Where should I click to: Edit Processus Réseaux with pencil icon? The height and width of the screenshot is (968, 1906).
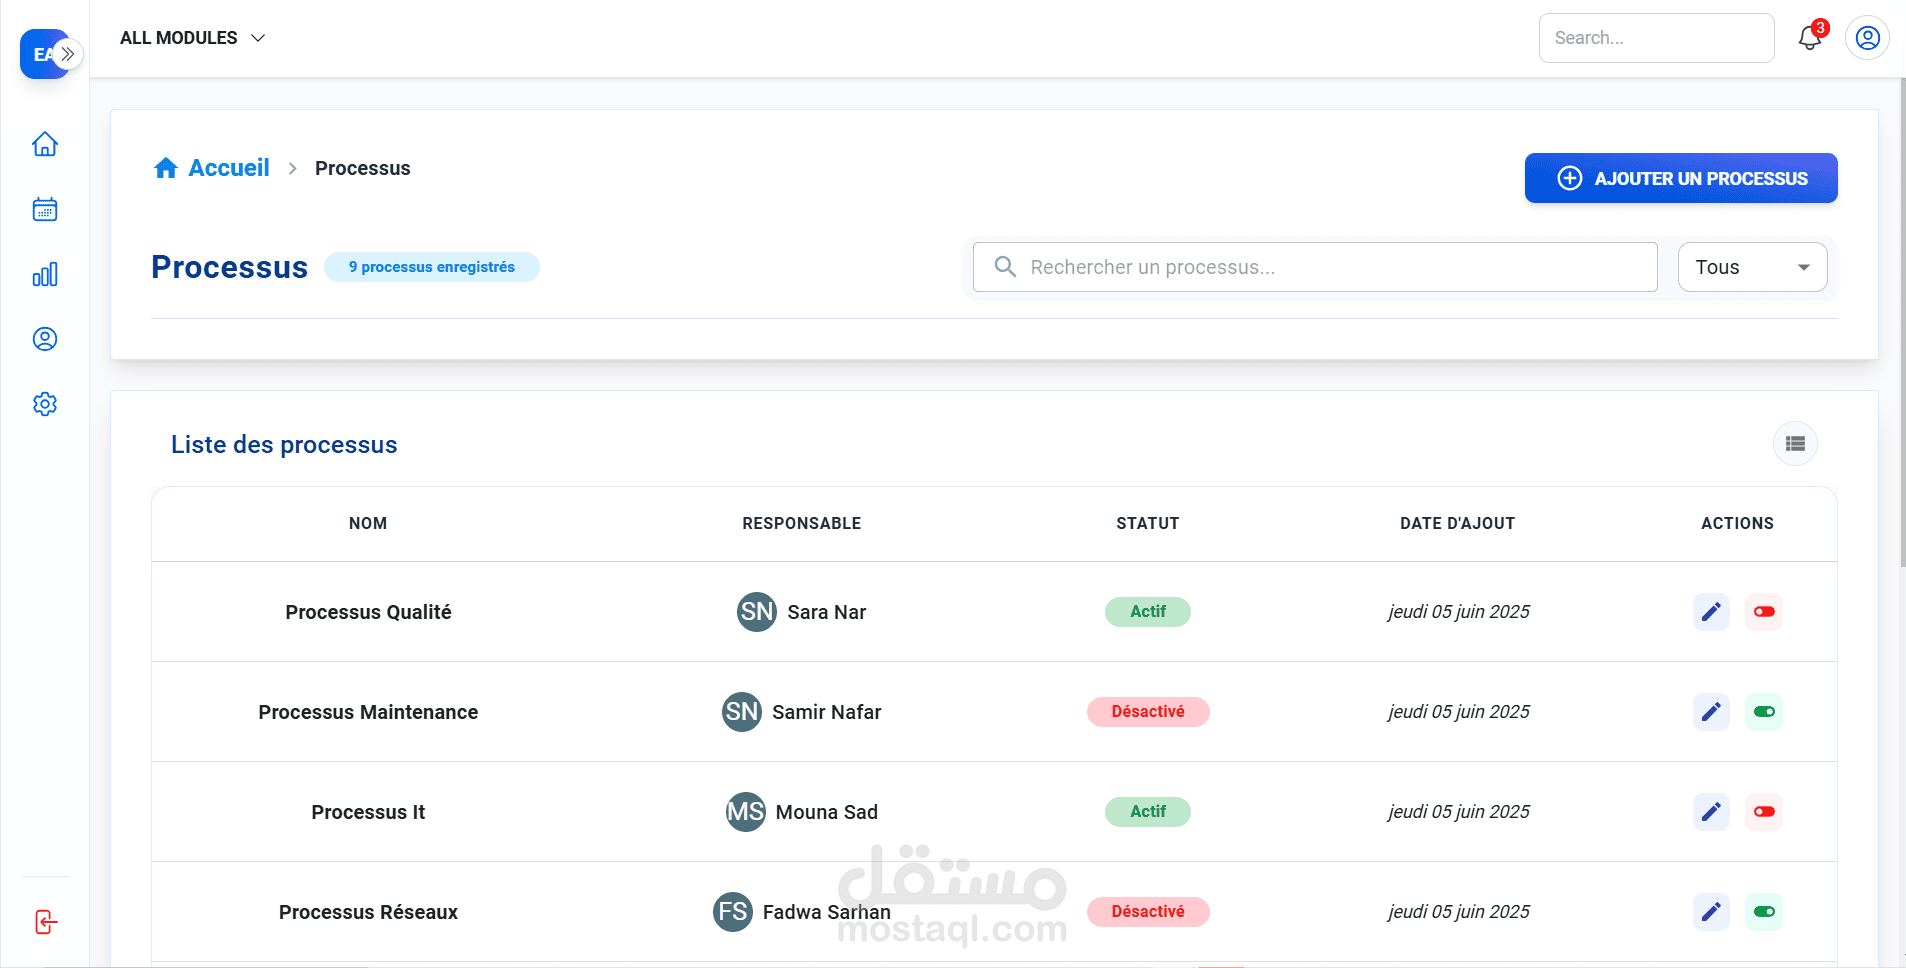click(x=1711, y=912)
